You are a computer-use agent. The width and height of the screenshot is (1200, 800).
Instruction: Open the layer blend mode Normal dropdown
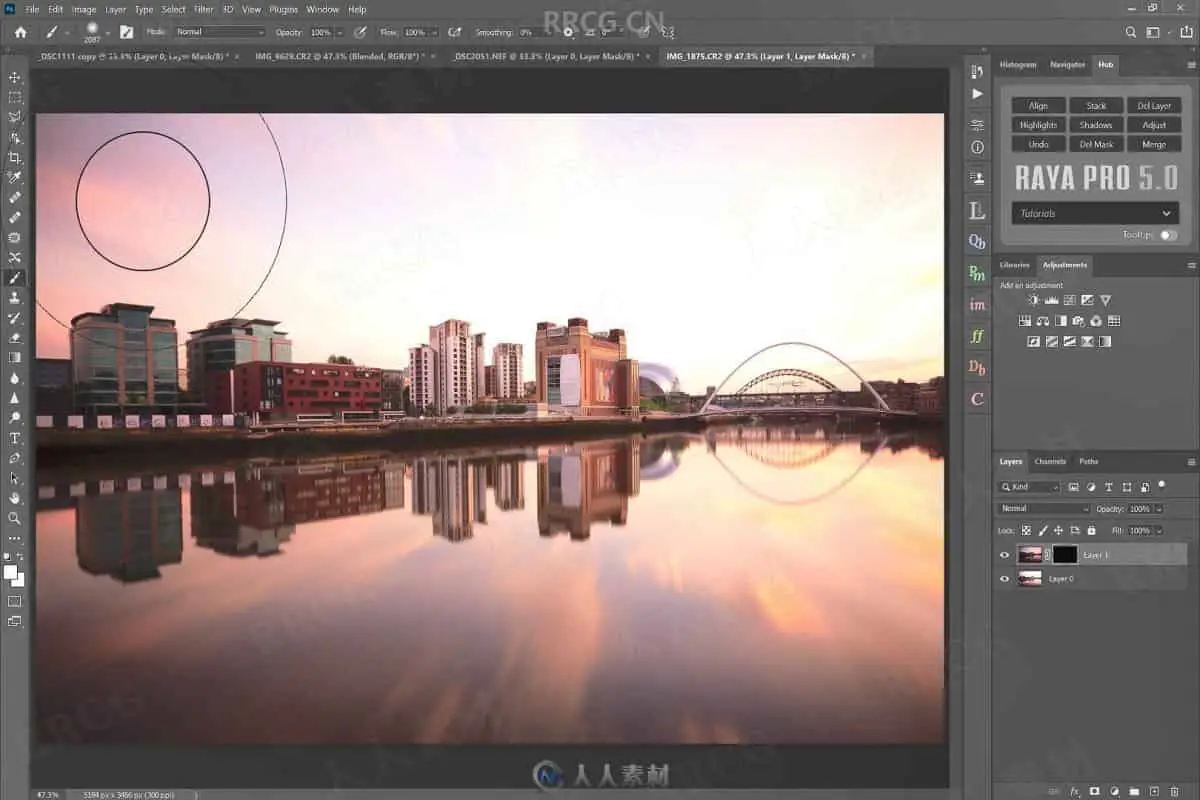[x=1044, y=508]
